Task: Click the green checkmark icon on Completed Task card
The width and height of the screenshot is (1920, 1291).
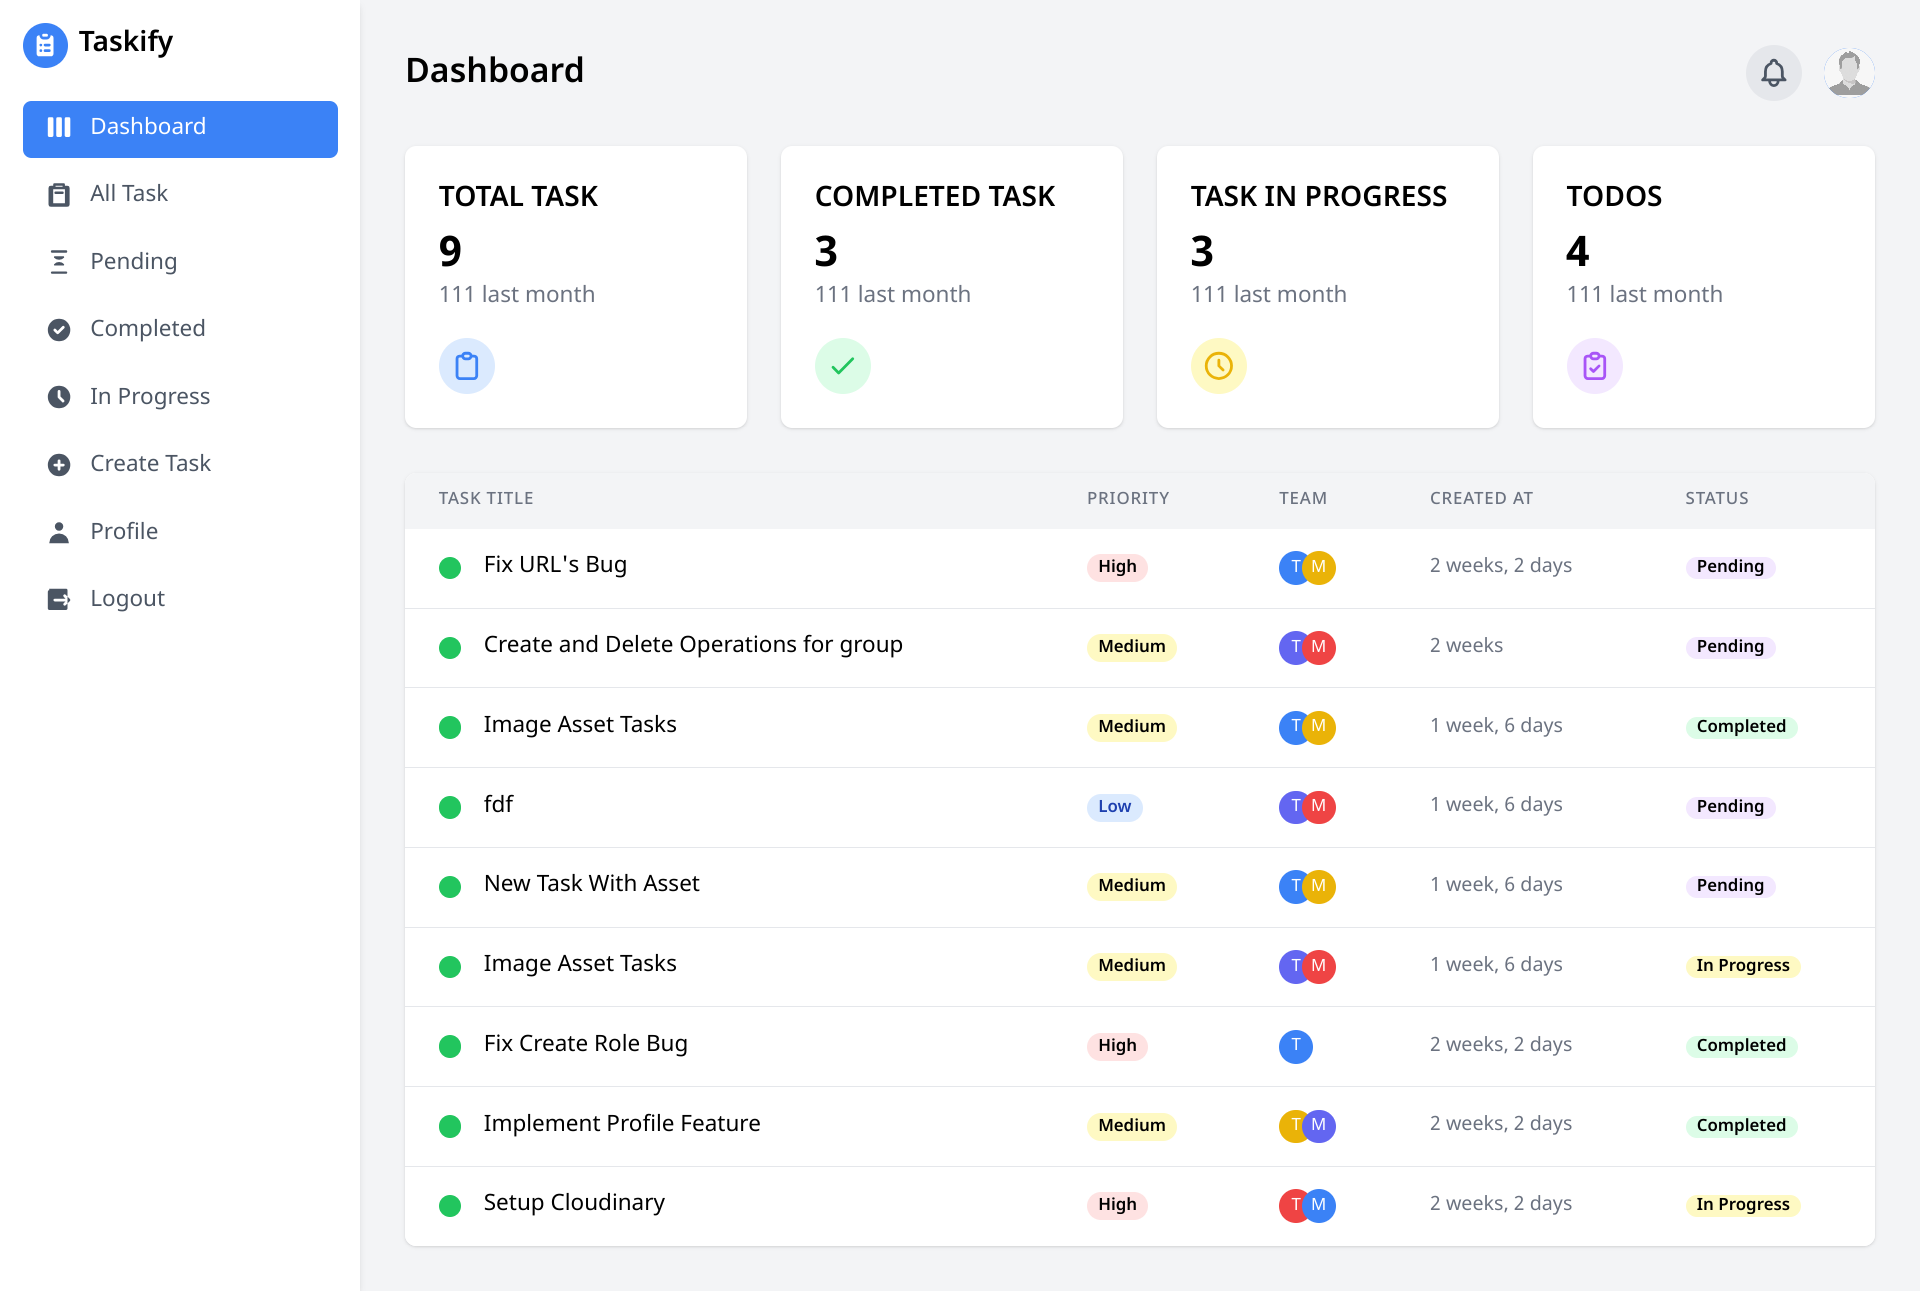Action: coord(843,366)
